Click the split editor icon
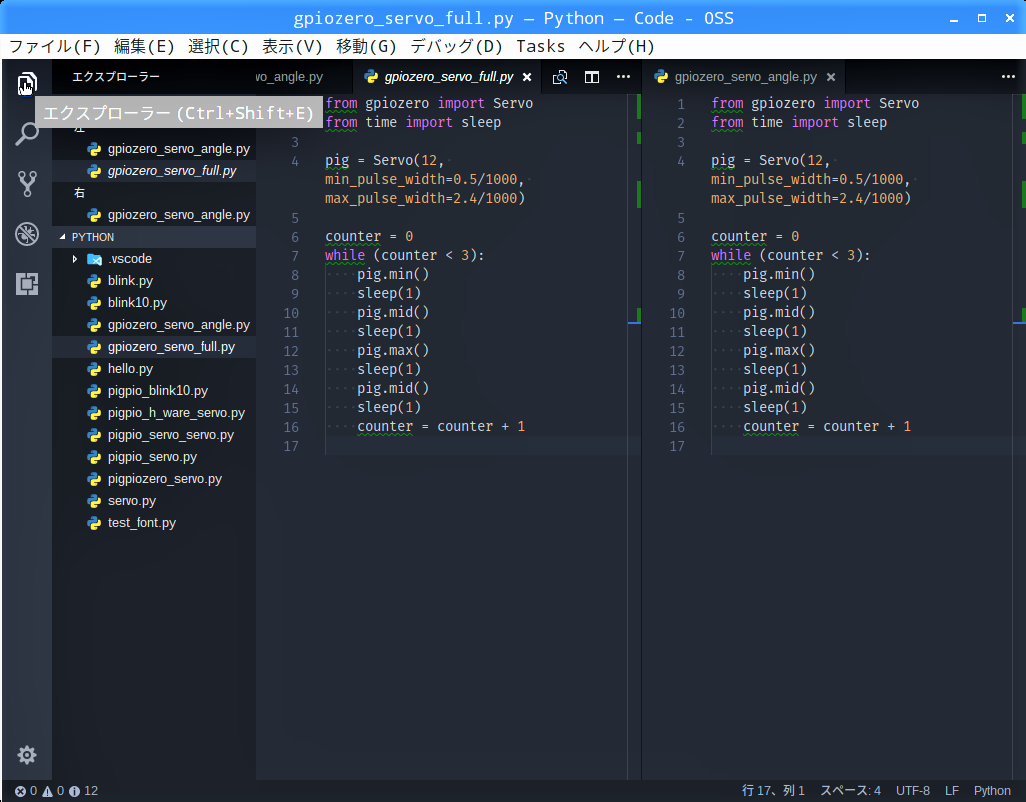Image resolution: width=1026 pixels, height=802 pixels. tap(592, 77)
